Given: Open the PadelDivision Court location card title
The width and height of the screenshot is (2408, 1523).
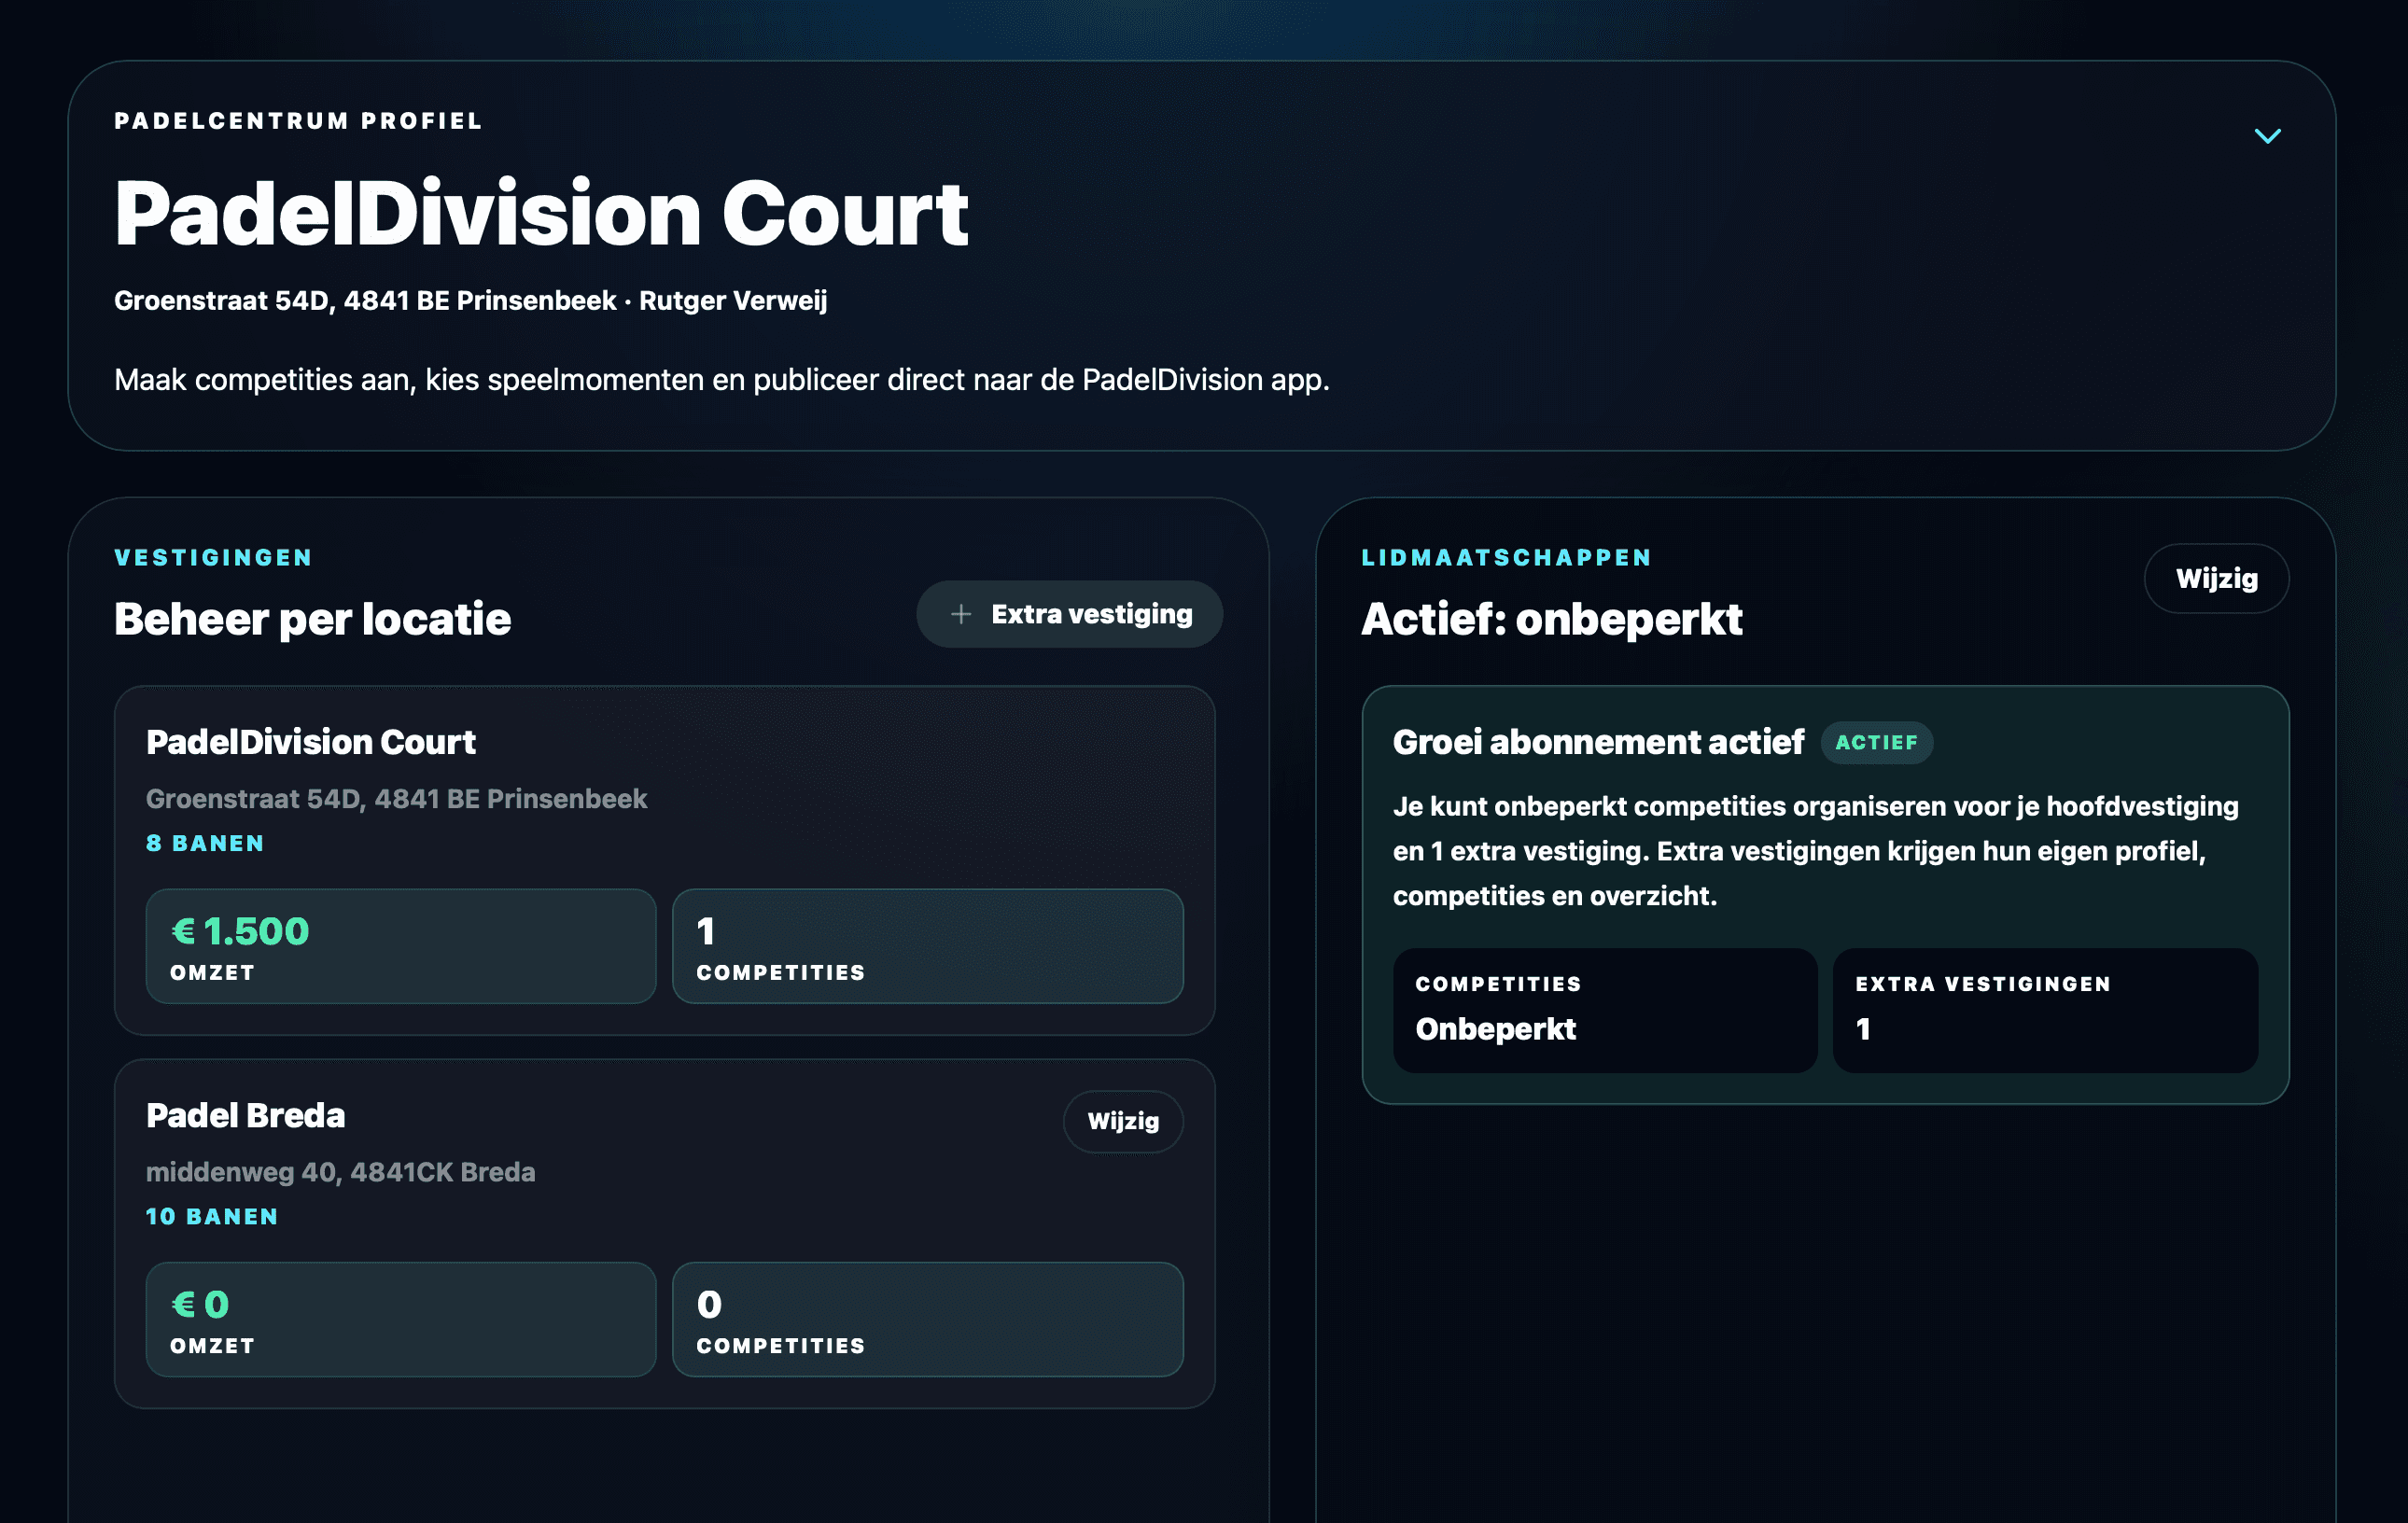Looking at the screenshot, I should 311,742.
